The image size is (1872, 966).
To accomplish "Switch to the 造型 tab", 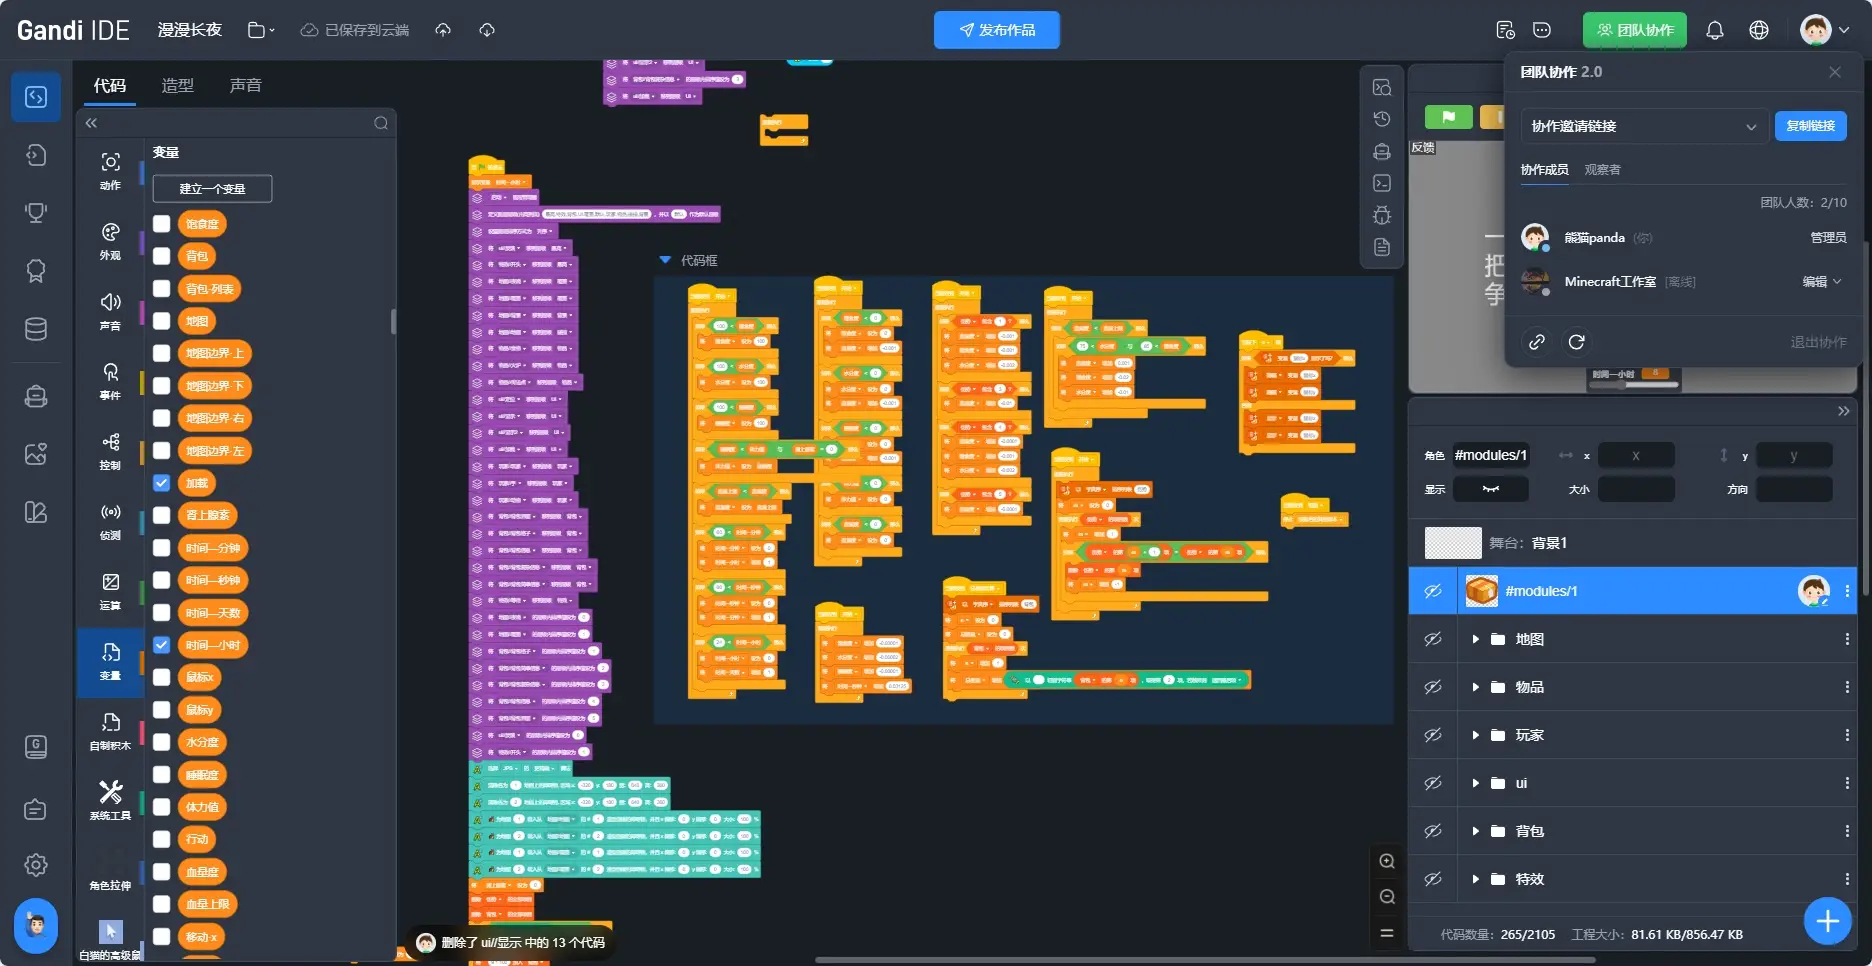I will (178, 86).
